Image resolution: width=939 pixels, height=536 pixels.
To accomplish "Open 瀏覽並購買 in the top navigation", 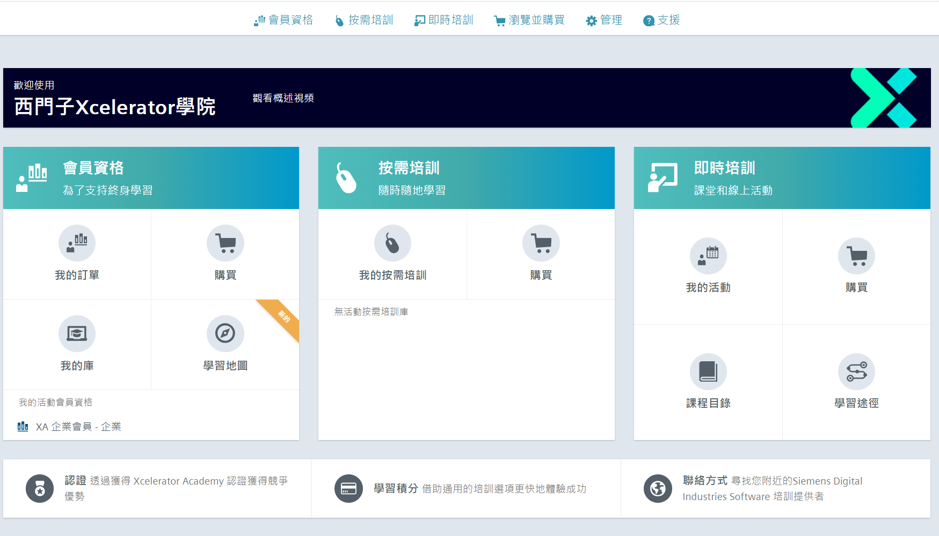I will 529,20.
